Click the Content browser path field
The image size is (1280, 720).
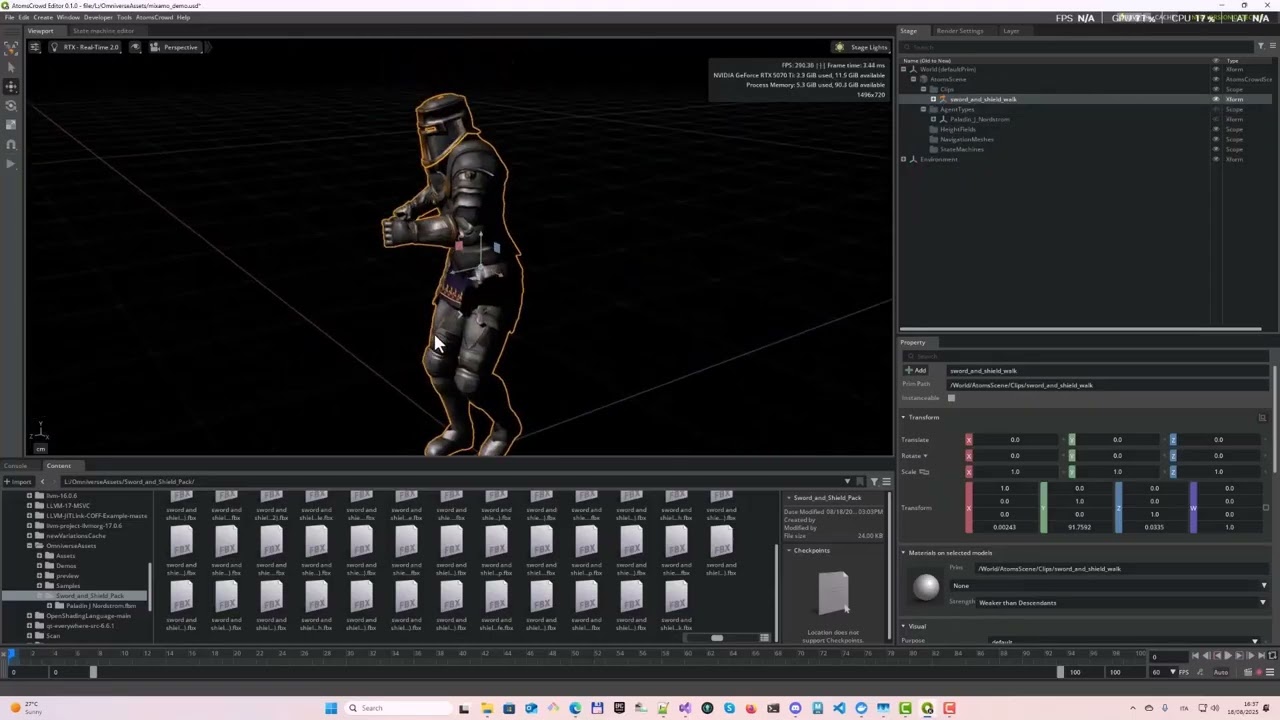point(450,482)
